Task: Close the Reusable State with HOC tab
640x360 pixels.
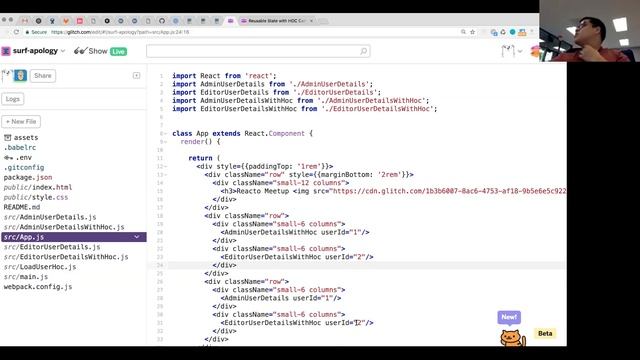Action: coord(311,20)
